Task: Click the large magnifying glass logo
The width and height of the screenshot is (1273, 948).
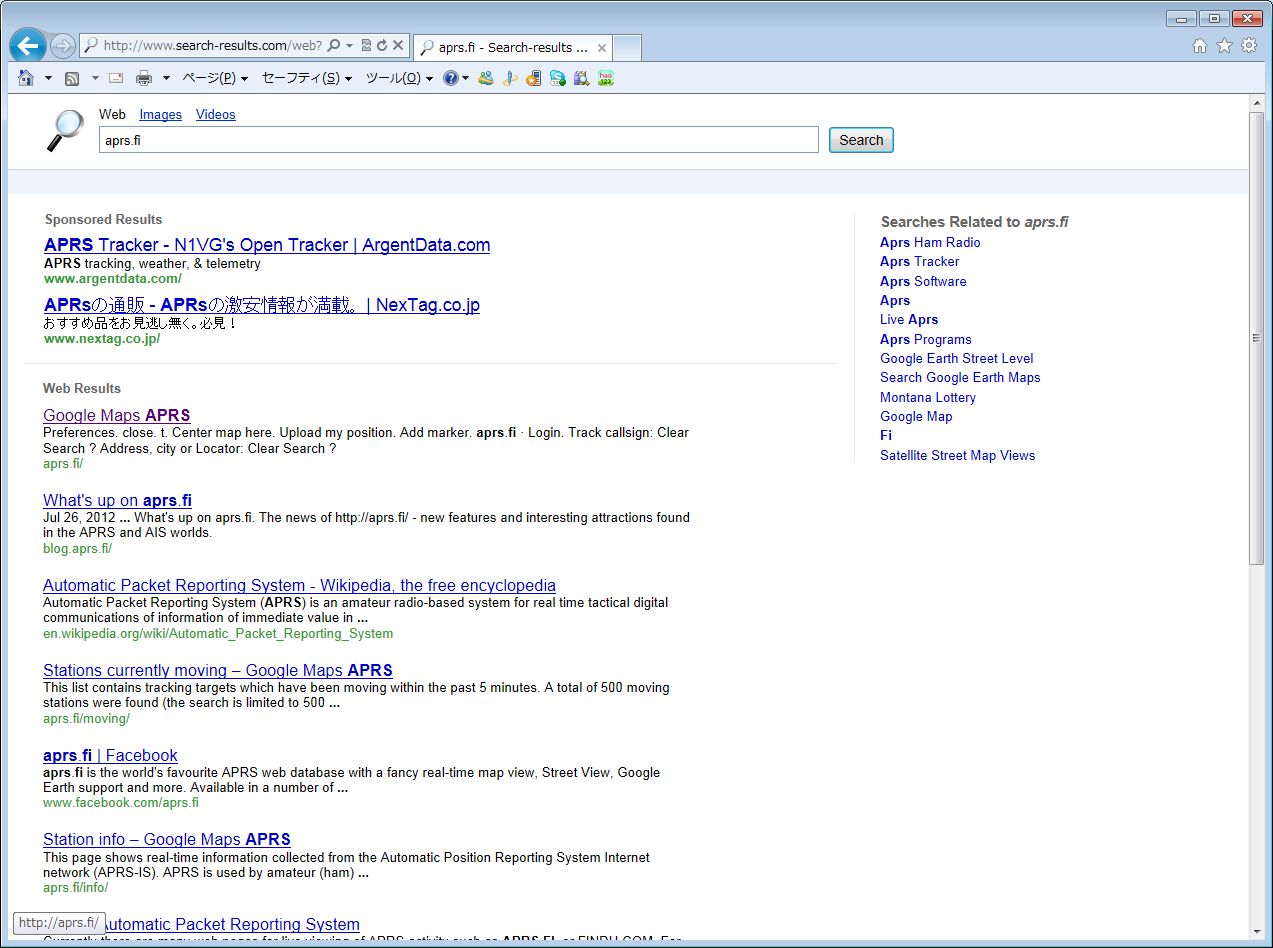Action: click(65, 130)
